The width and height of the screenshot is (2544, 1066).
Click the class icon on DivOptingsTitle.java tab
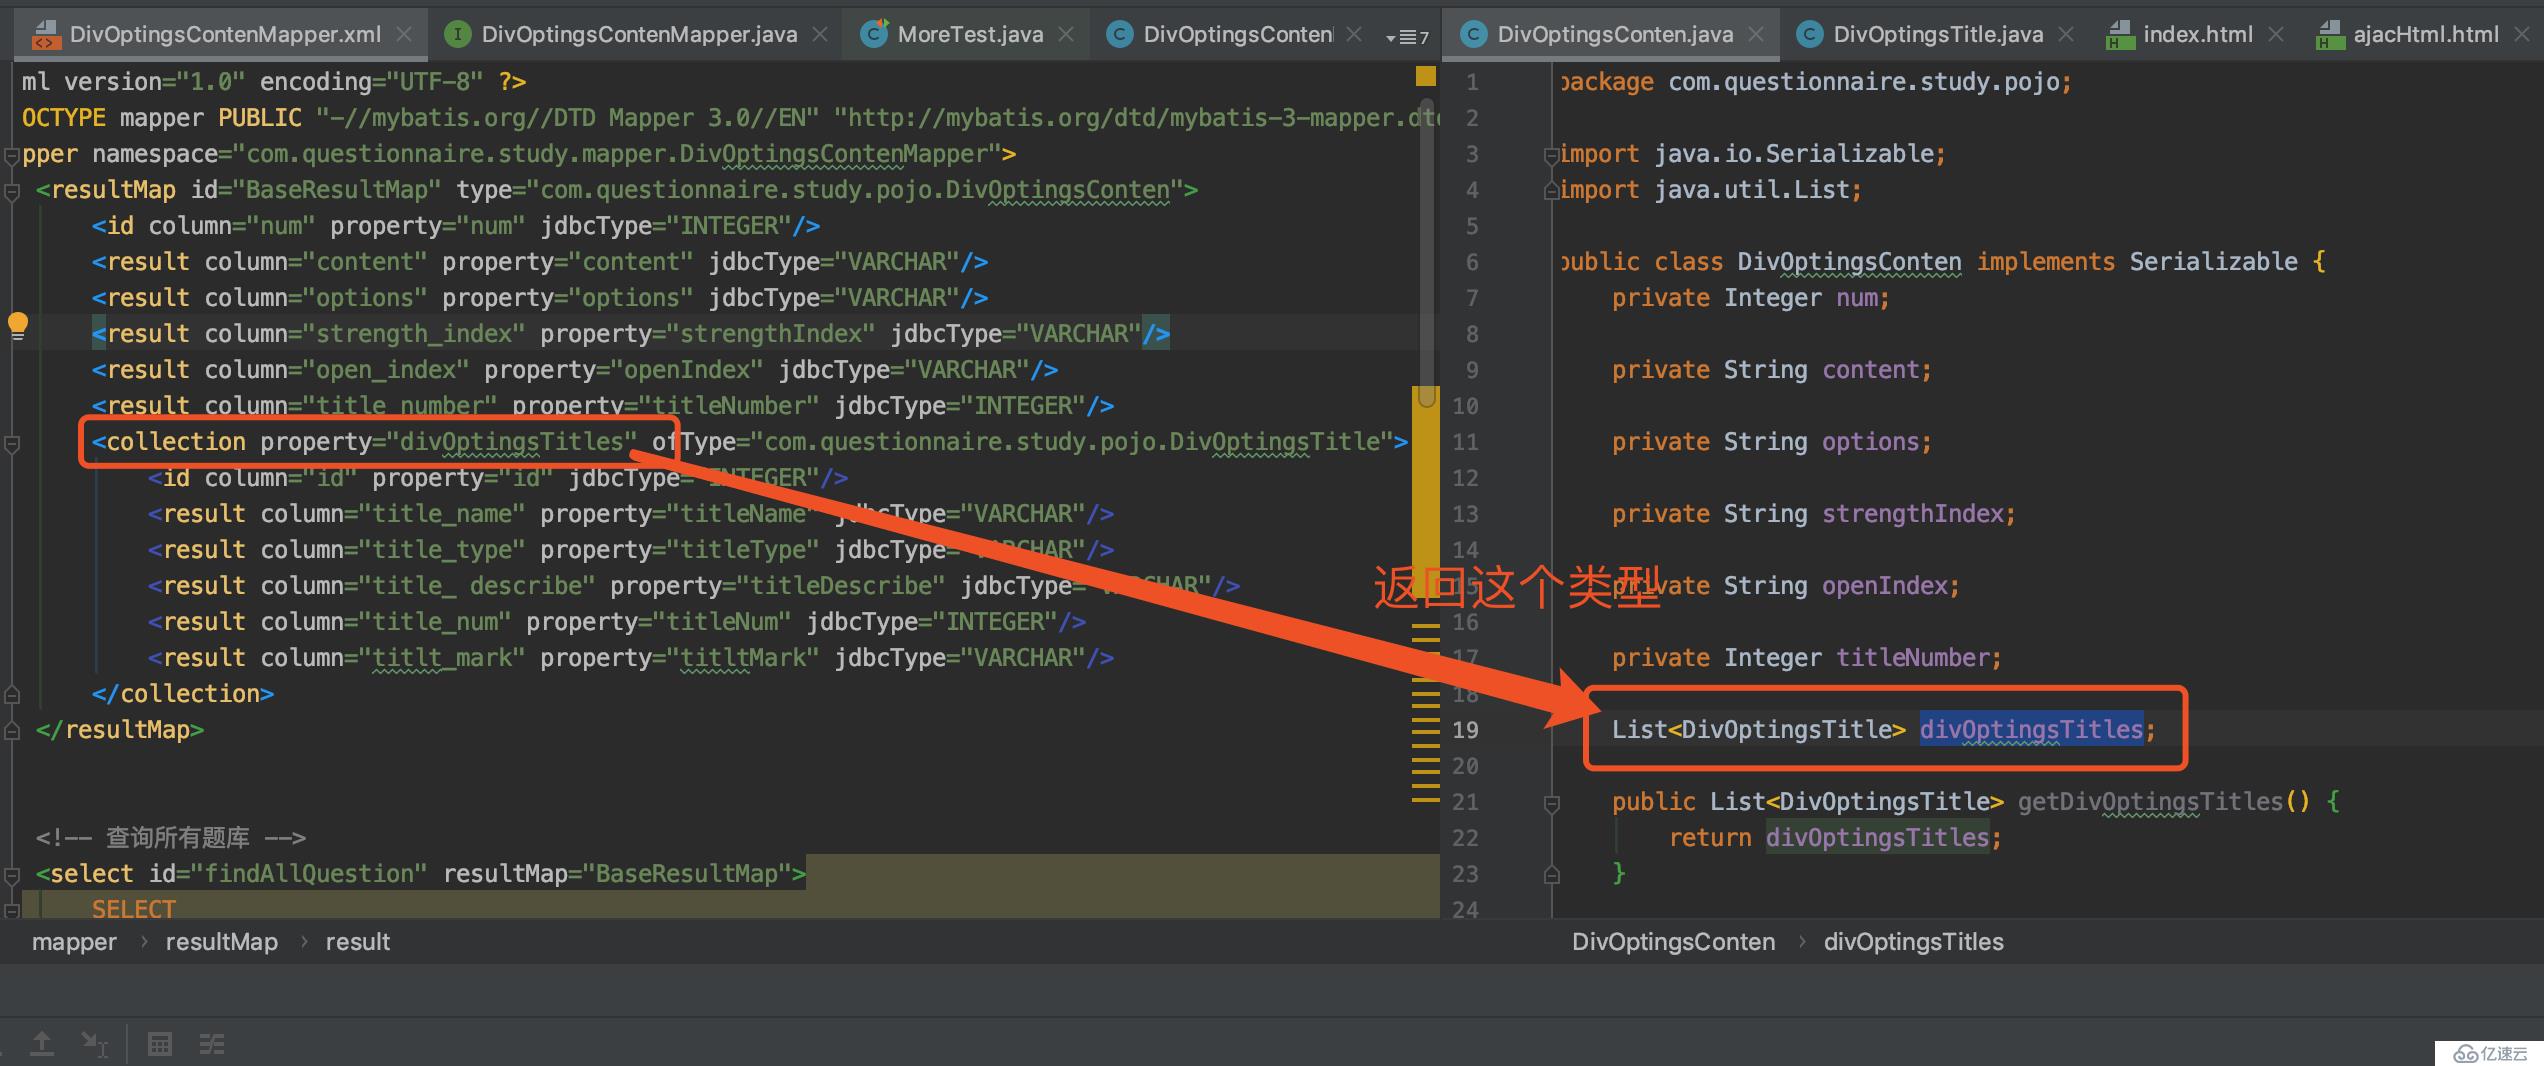point(1809,35)
